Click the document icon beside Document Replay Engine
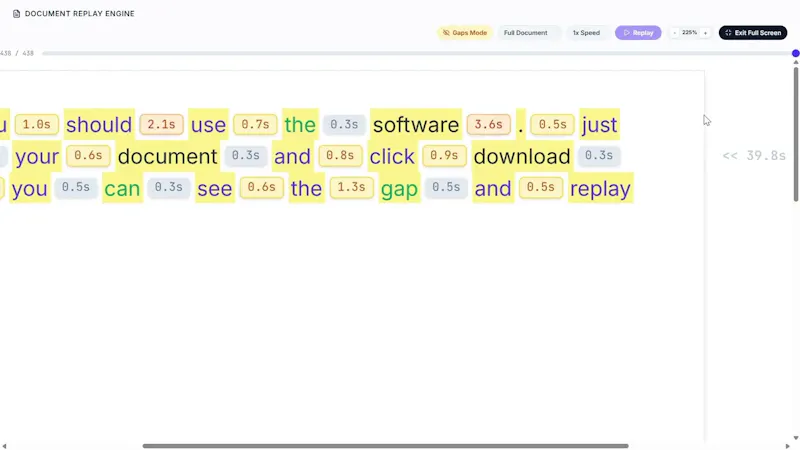Screen dimensions: 800x450 click(16, 14)
